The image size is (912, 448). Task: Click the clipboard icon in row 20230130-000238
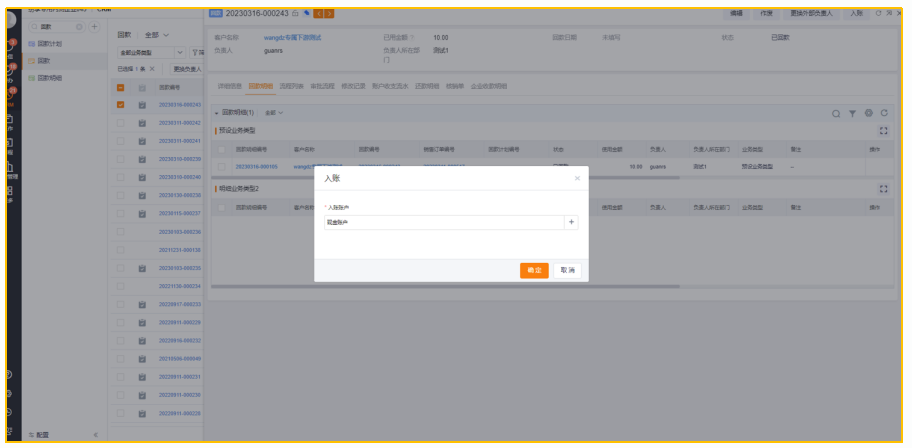(142, 195)
